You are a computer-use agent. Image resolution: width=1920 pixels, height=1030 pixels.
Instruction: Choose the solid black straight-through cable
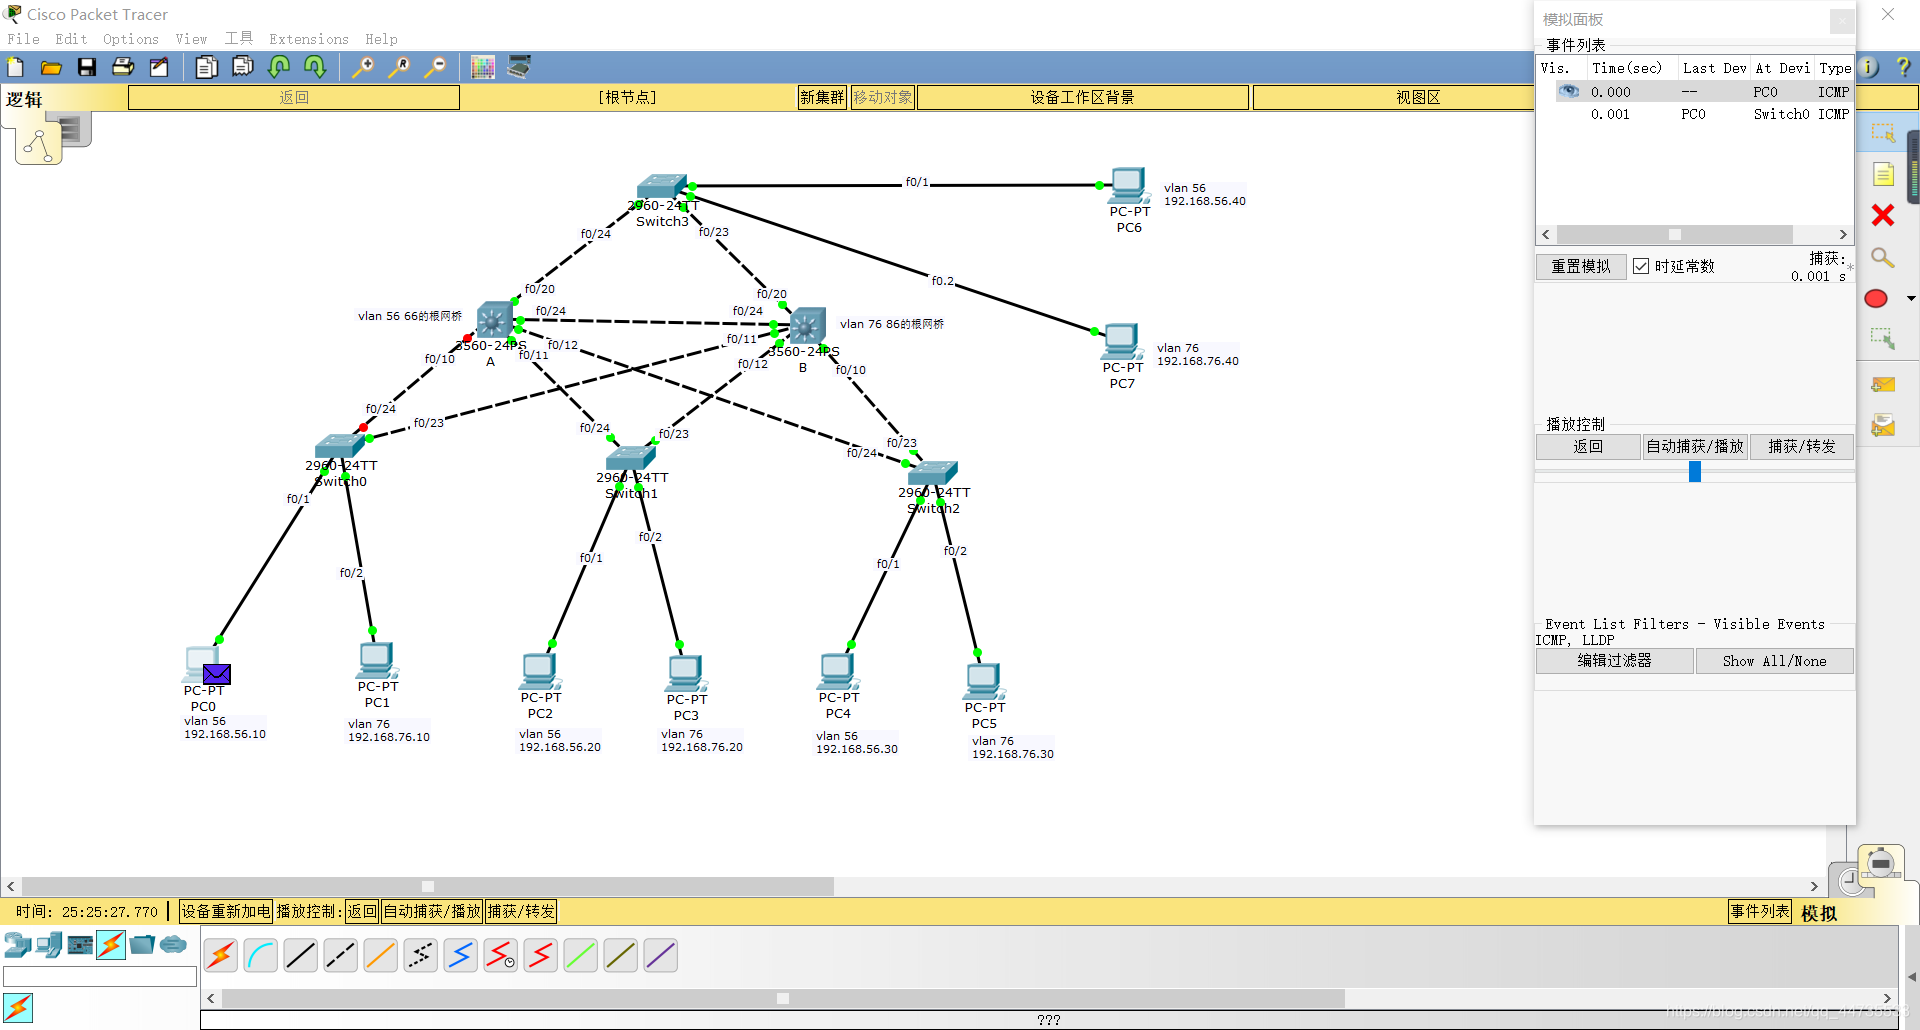click(301, 956)
